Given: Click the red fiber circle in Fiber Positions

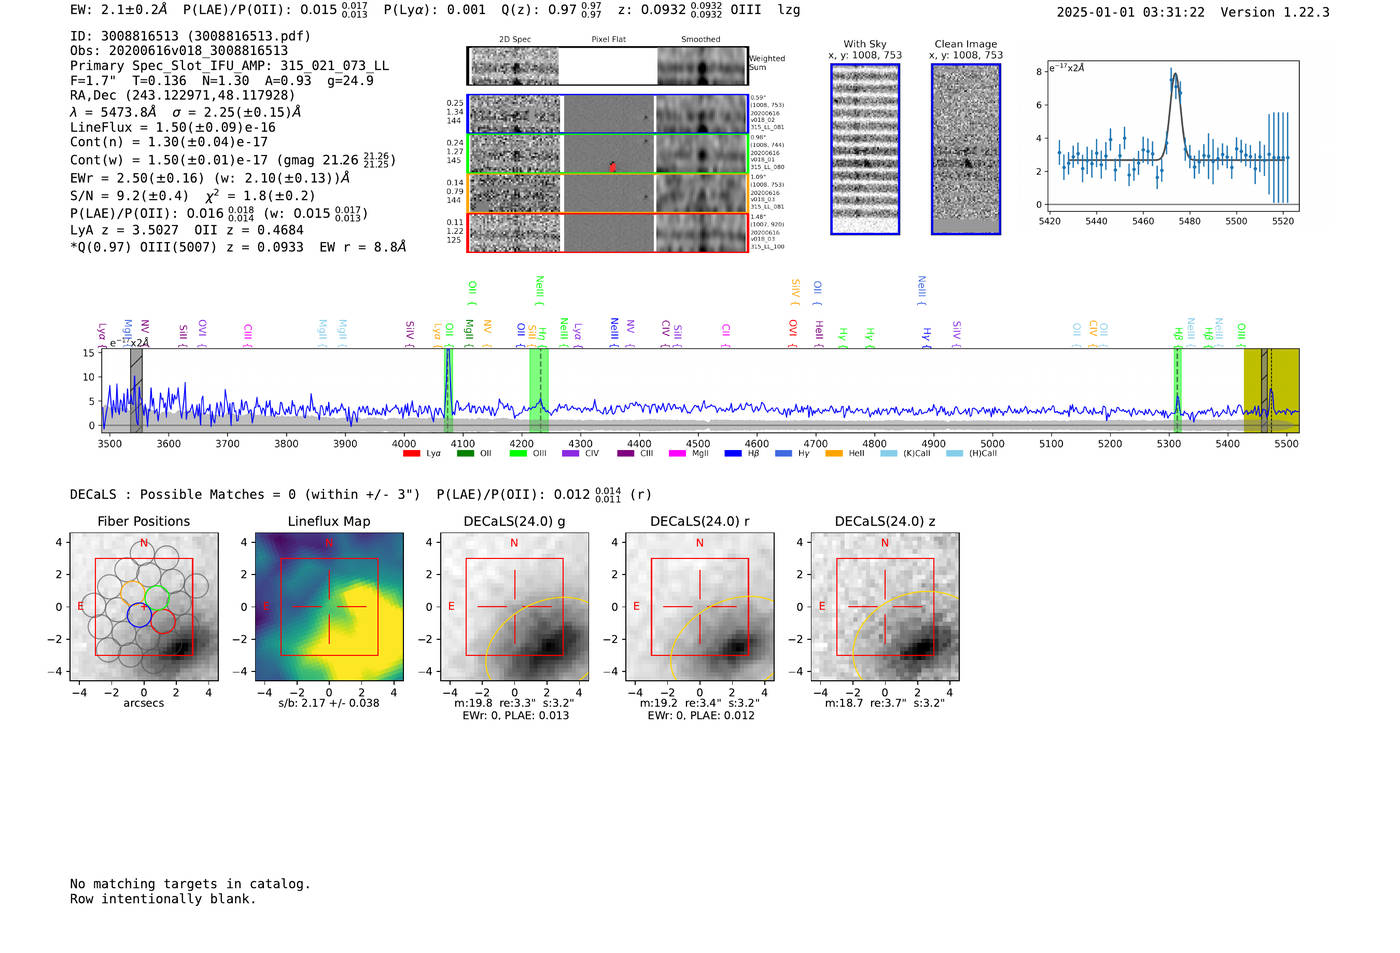Looking at the screenshot, I should coord(163,621).
